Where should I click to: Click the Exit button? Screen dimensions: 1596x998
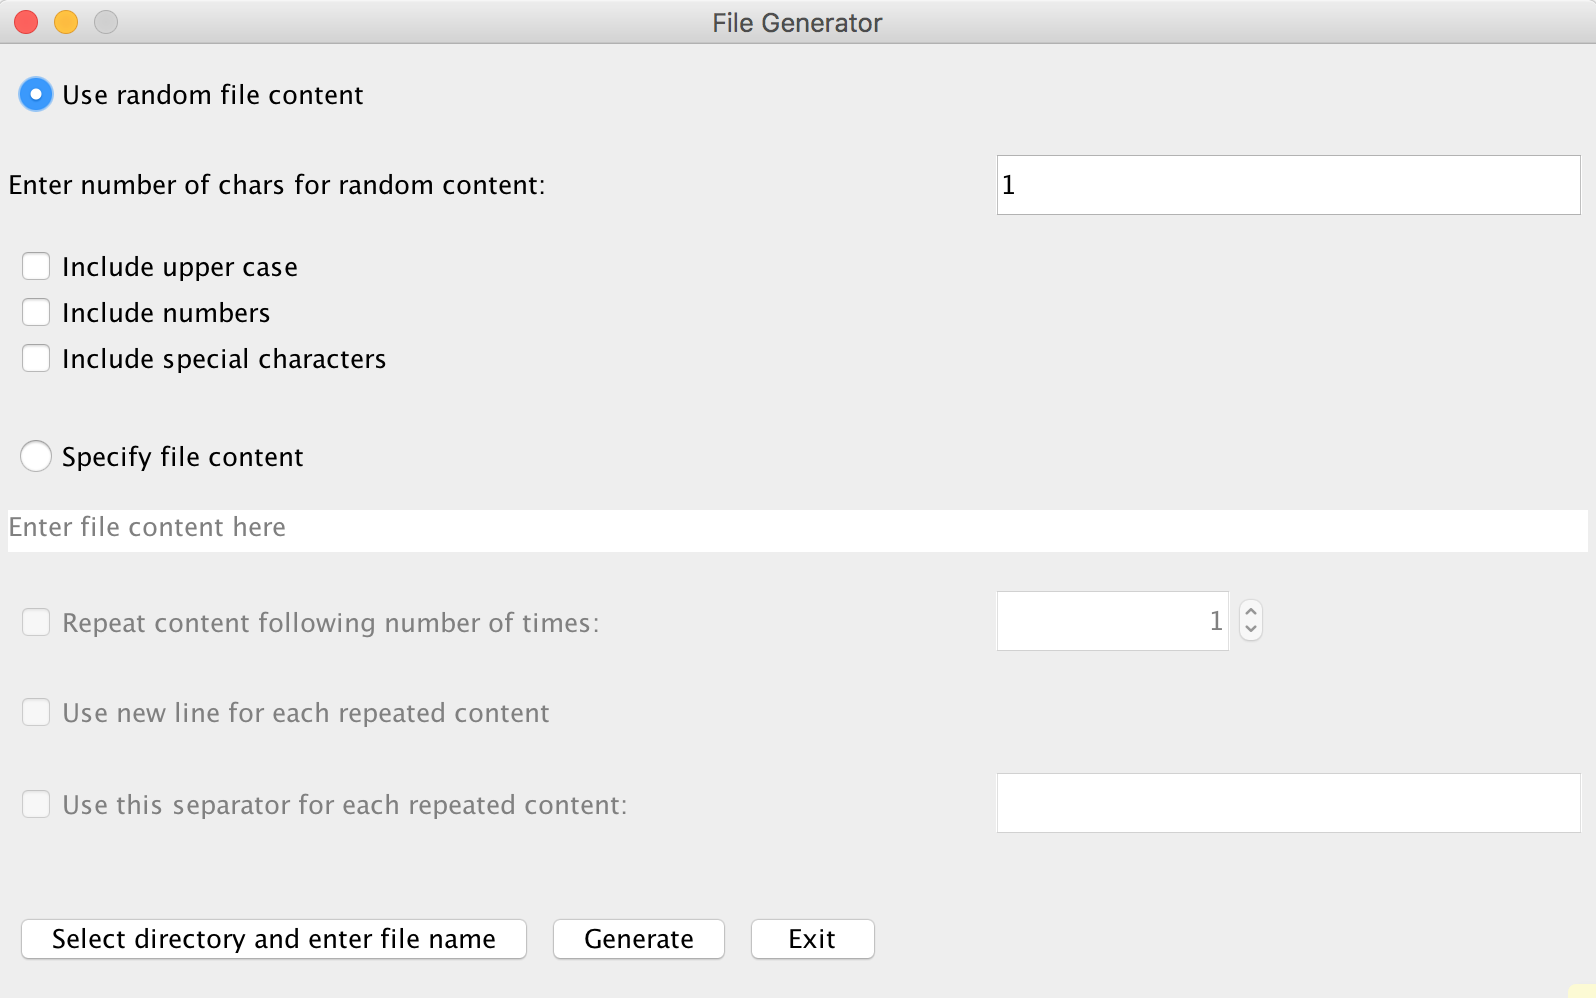pyautogui.click(x=812, y=939)
